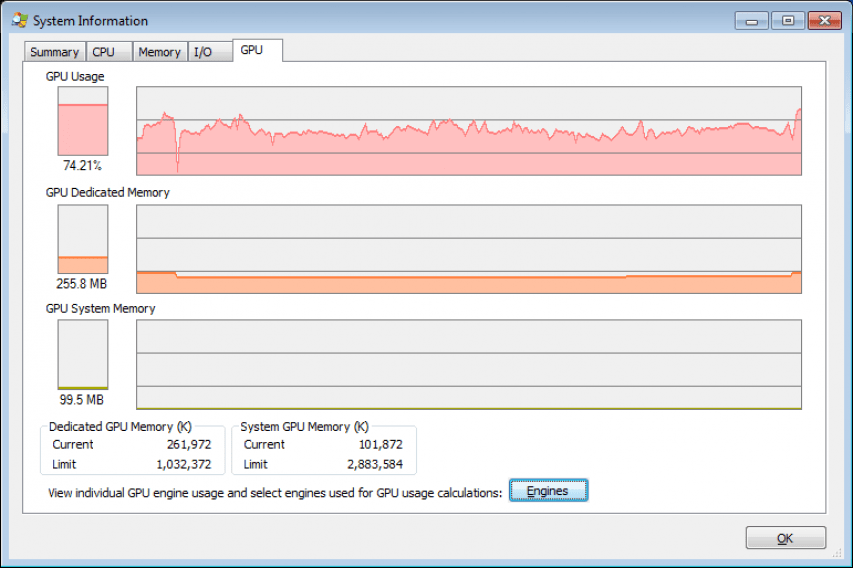This screenshot has height=568, width=853.
Task: Click the GPU Dedicated Memory history graph
Action: click(468, 249)
